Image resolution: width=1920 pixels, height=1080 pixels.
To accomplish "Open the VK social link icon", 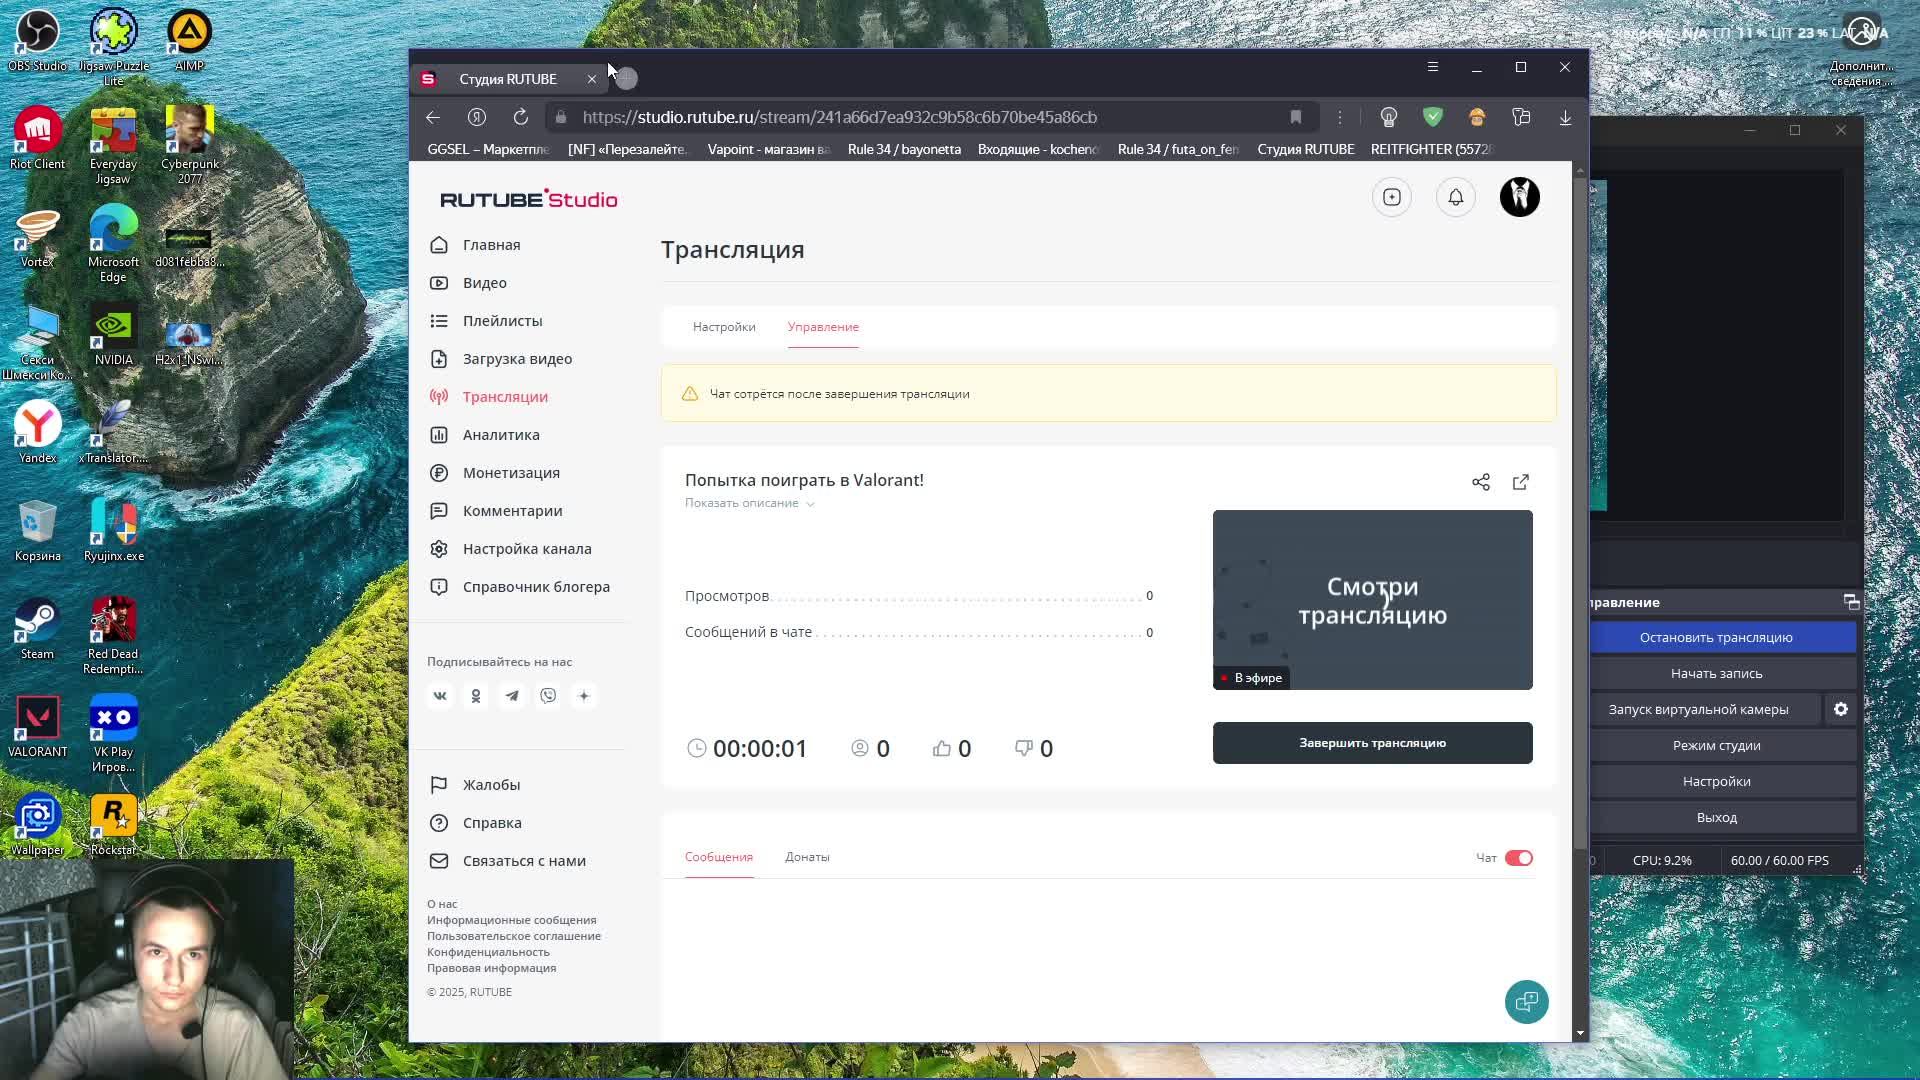I will 440,696.
